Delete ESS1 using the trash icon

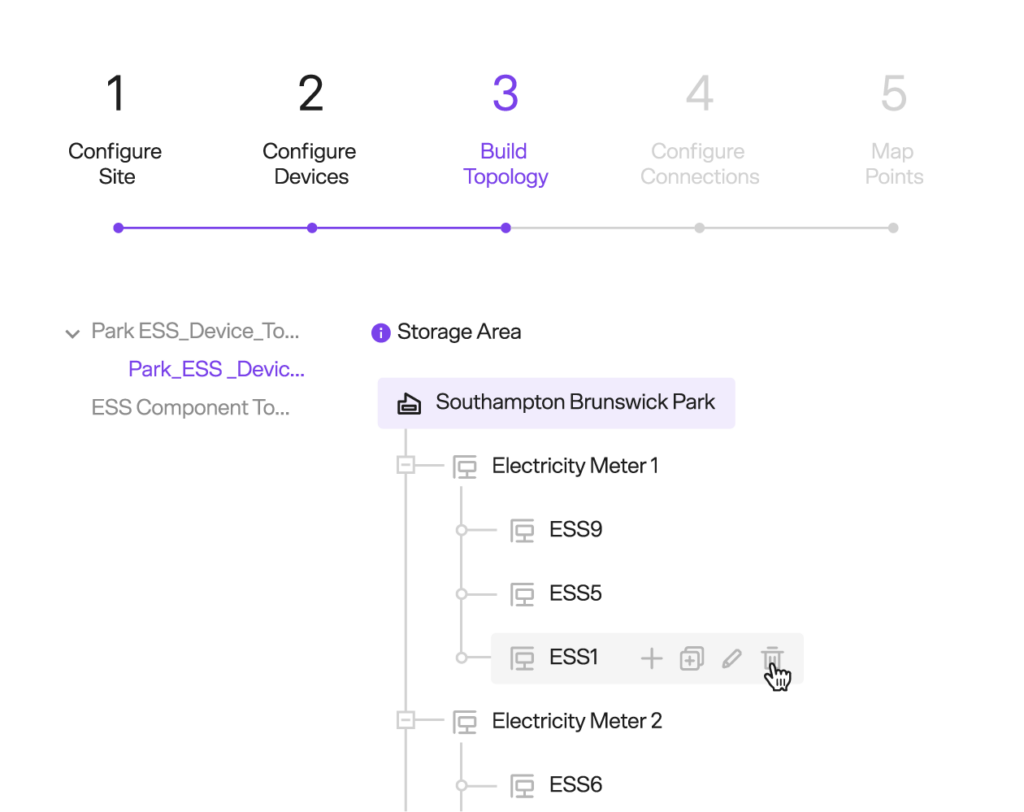[771, 657]
